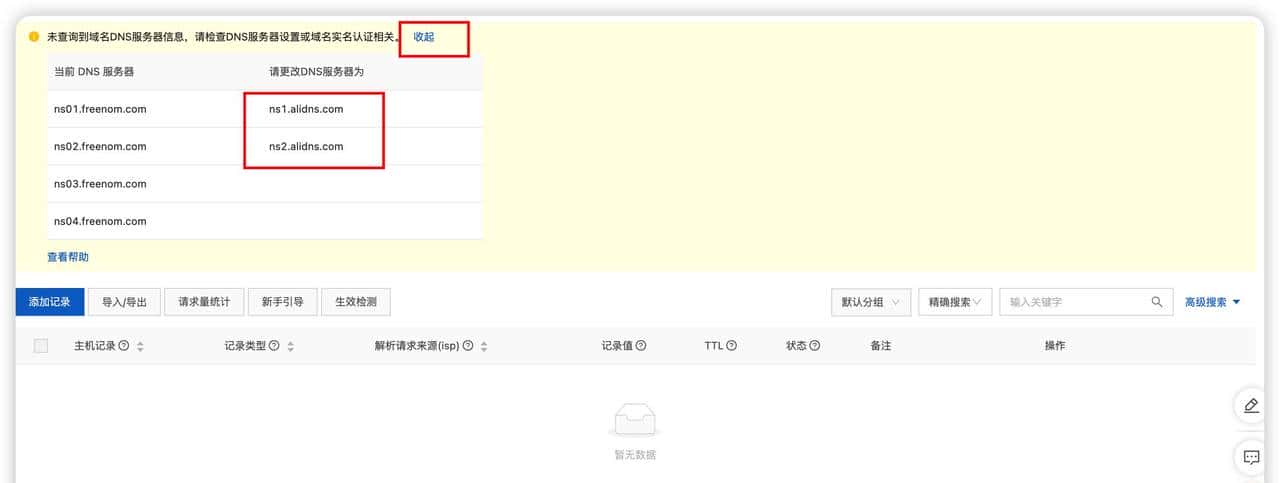
Task: Select ns01.freenom.com text
Action: point(100,109)
